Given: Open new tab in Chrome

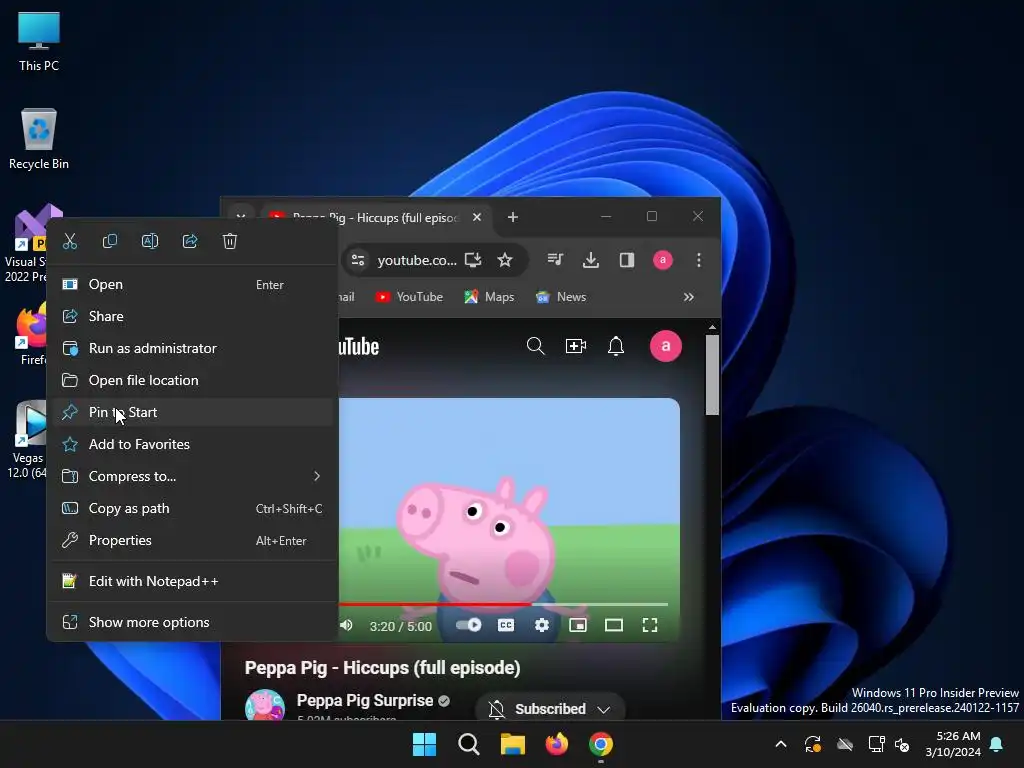Looking at the screenshot, I should click(x=513, y=217).
